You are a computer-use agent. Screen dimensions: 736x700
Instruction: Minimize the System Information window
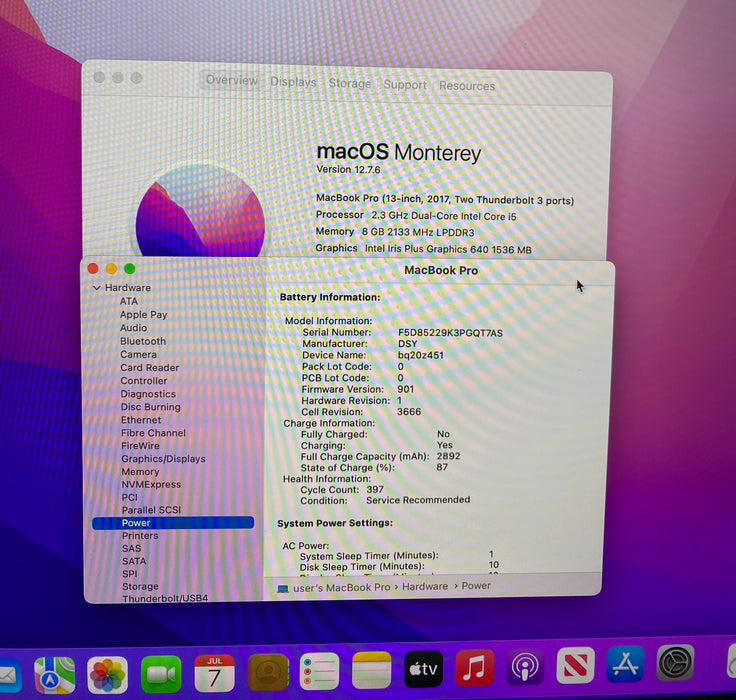111,269
